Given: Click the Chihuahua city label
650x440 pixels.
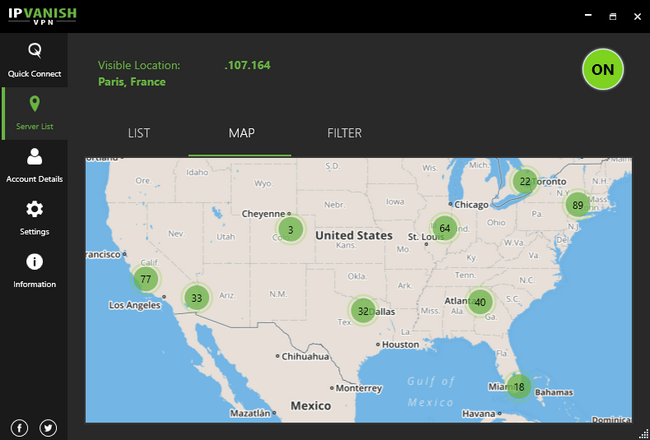Looking at the screenshot, I should (305, 357).
